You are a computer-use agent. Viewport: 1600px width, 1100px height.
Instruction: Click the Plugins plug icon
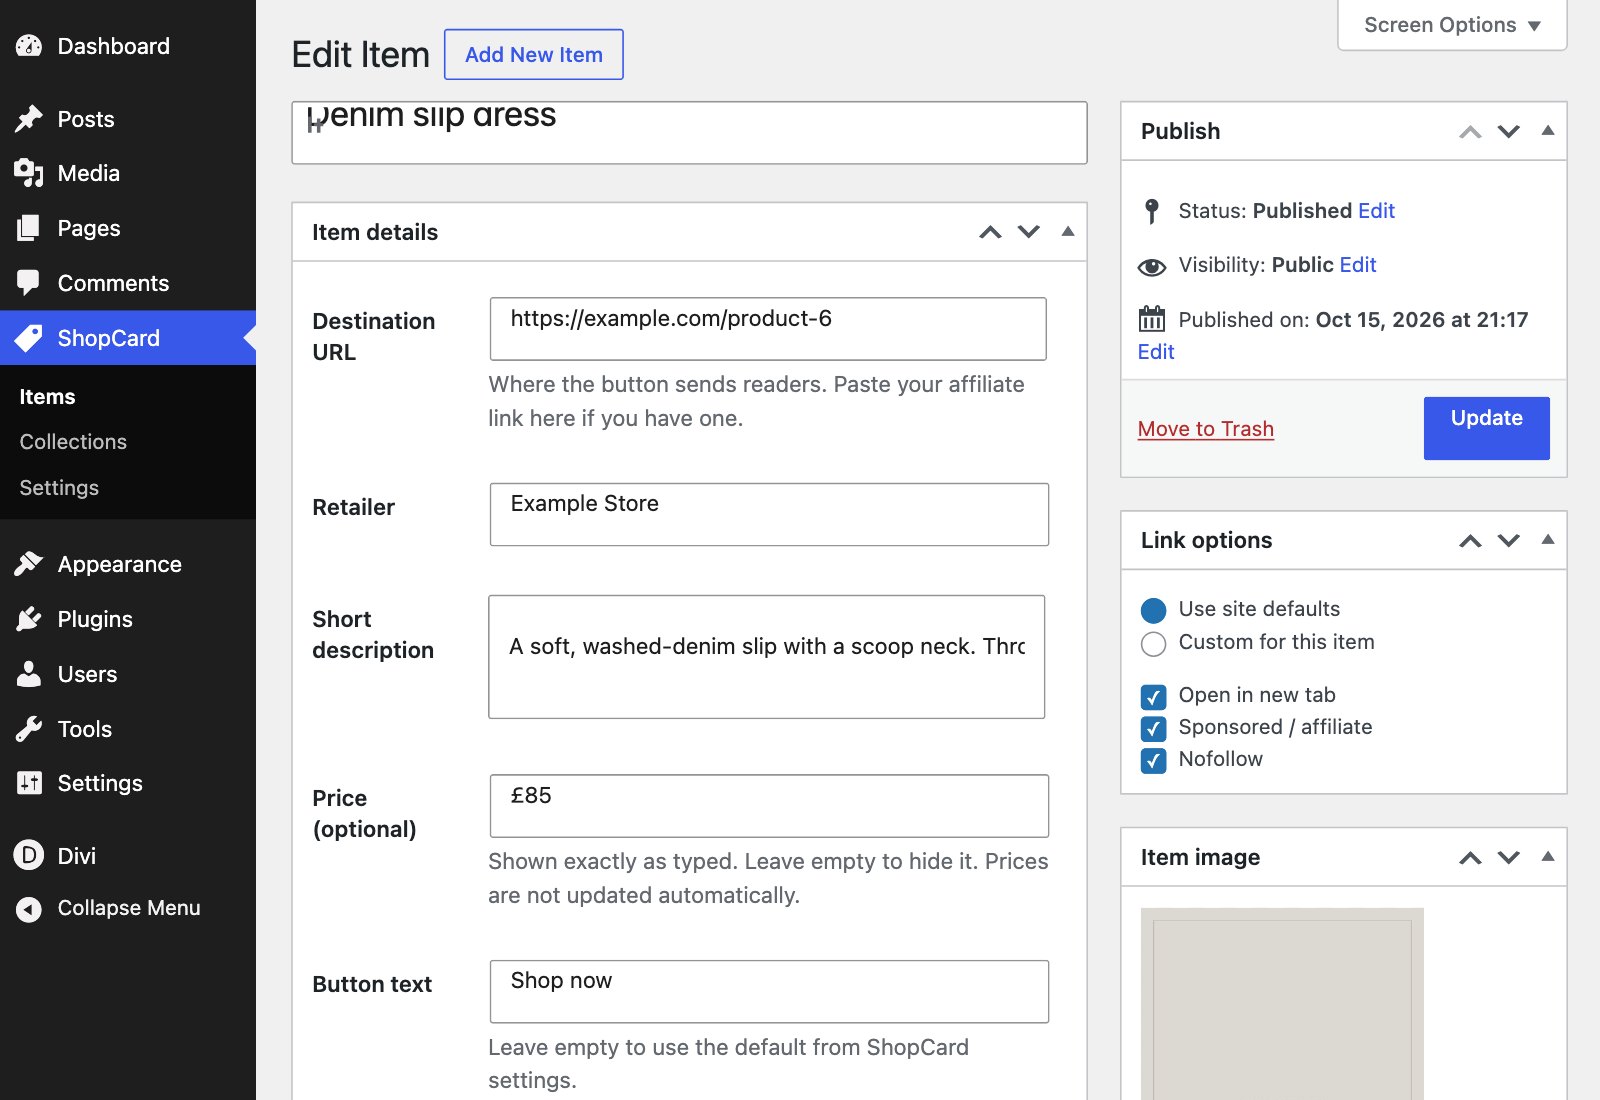(29, 619)
